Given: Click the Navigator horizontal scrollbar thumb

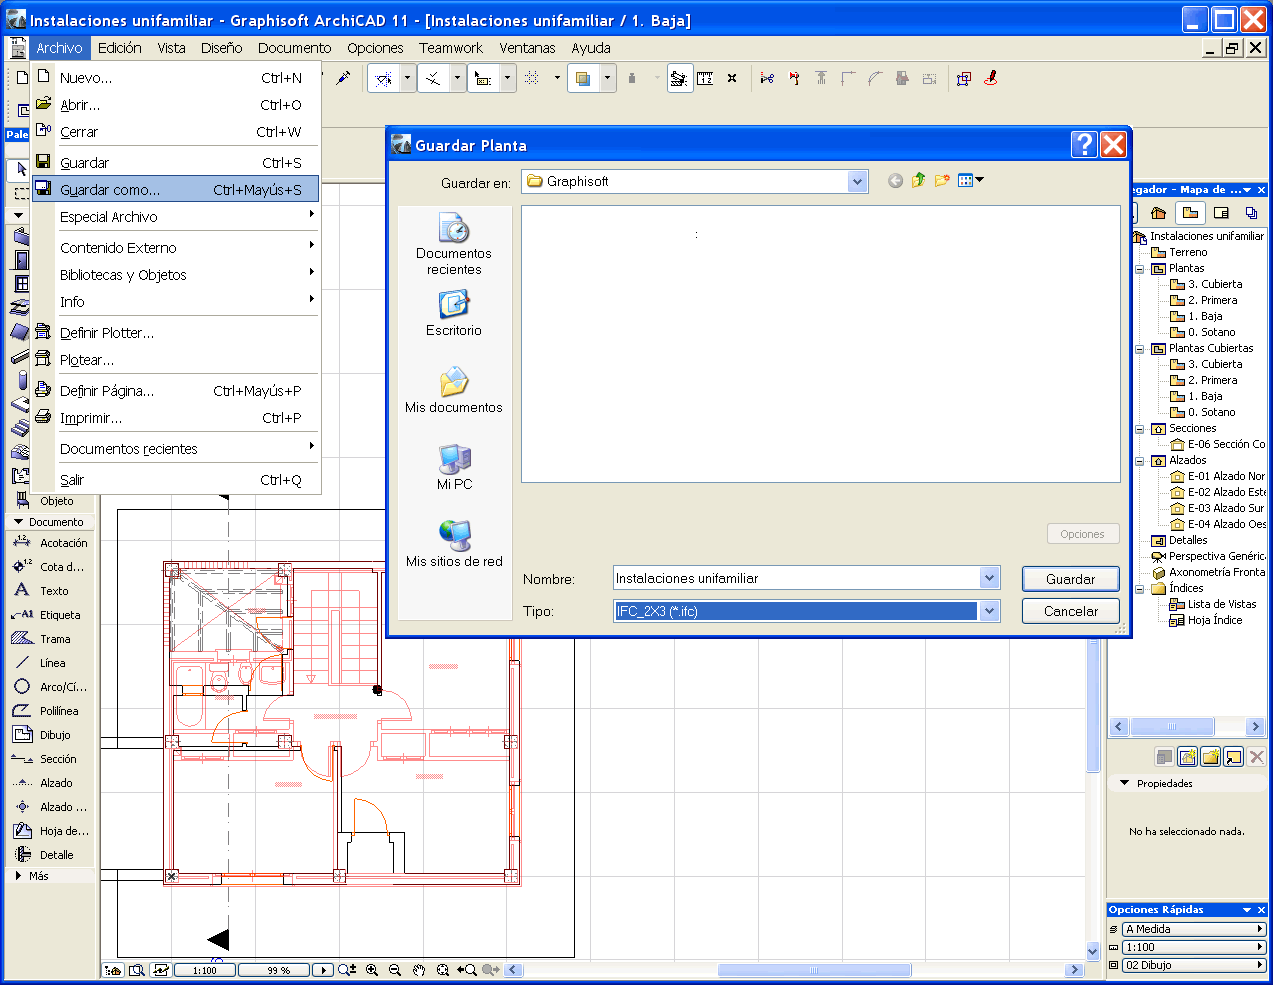Looking at the screenshot, I should coord(1172,727).
